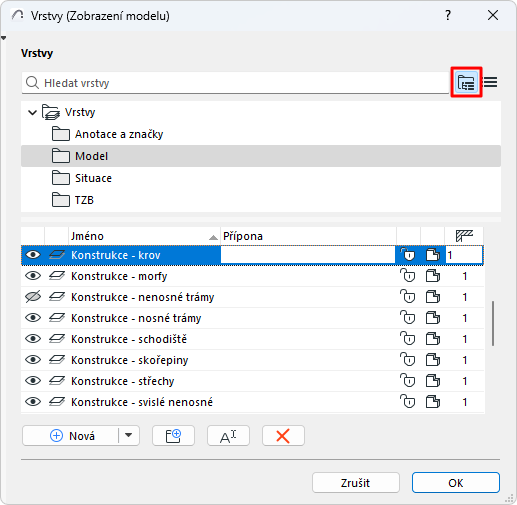Toggle 3D solid mode for Konstrukce - nenosné trámy
Viewport: 517px width, 505px height.
pyautogui.click(x=433, y=297)
